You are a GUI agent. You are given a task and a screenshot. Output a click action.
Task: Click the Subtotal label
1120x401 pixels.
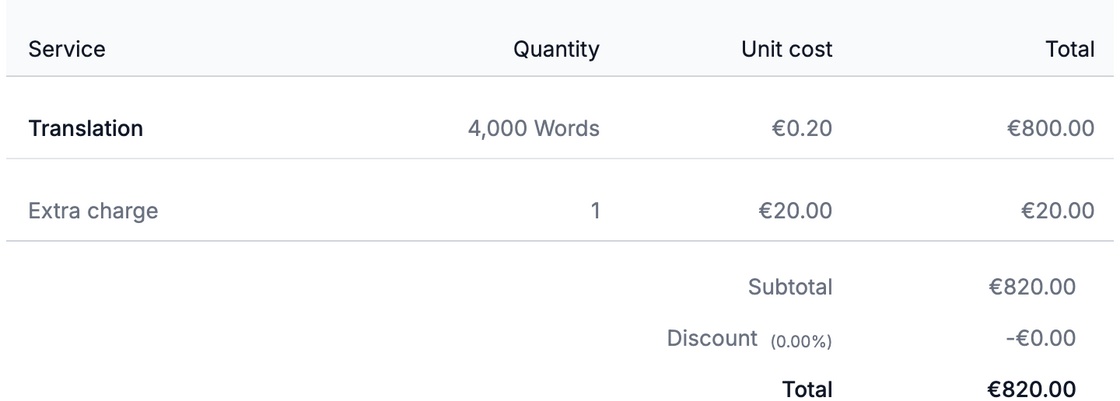(x=790, y=288)
